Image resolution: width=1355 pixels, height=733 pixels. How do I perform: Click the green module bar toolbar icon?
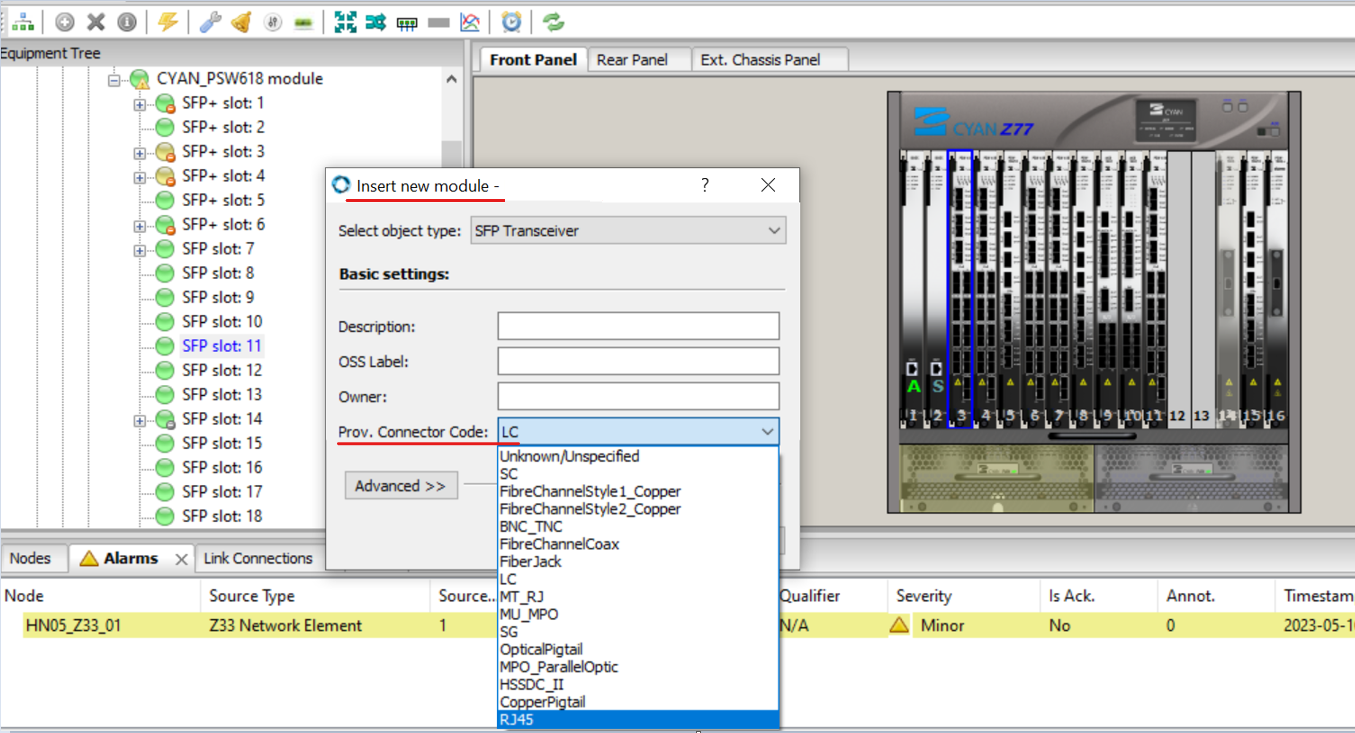[303, 21]
